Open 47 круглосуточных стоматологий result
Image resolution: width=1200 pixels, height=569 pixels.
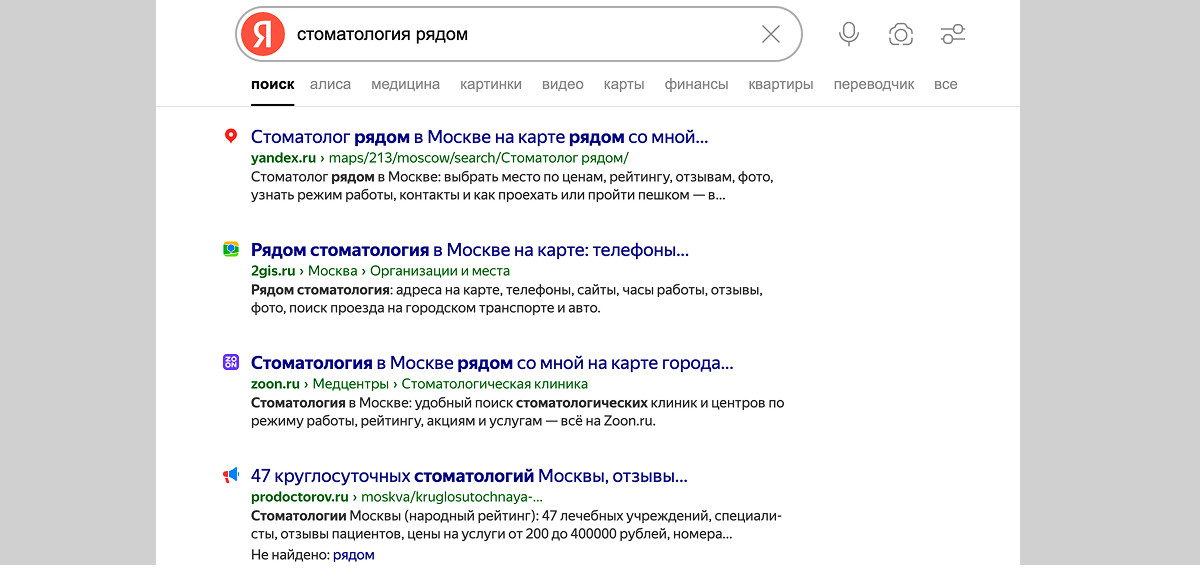tap(468, 476)
